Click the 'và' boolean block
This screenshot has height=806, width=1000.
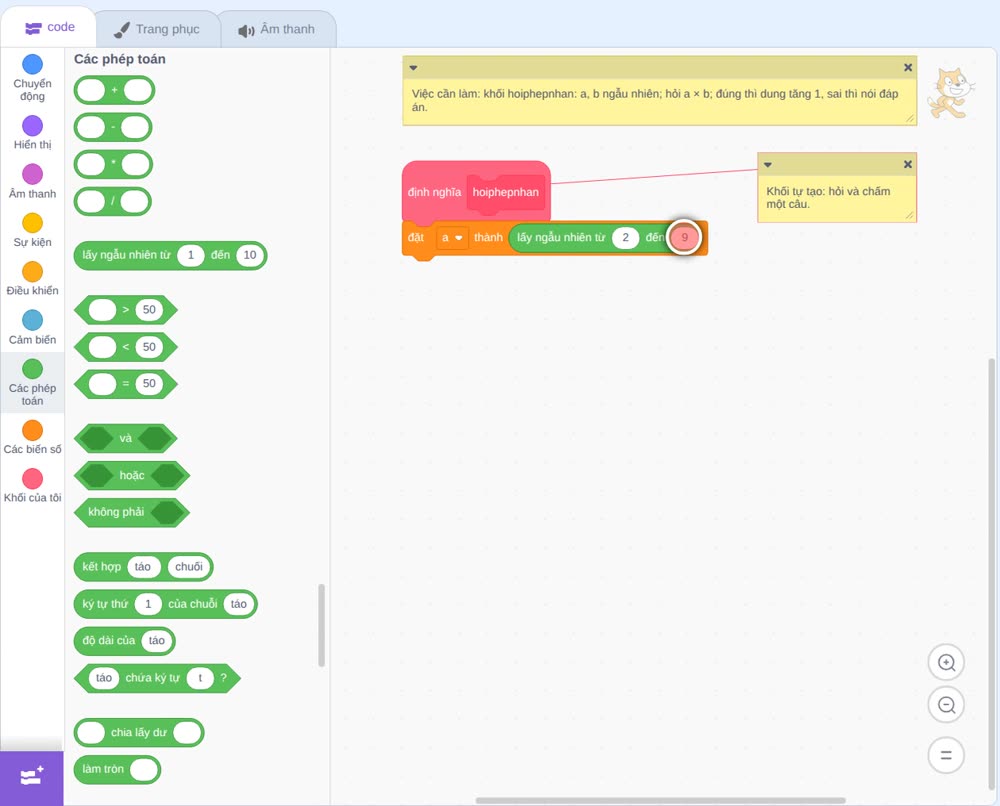(x=126, y=439)
